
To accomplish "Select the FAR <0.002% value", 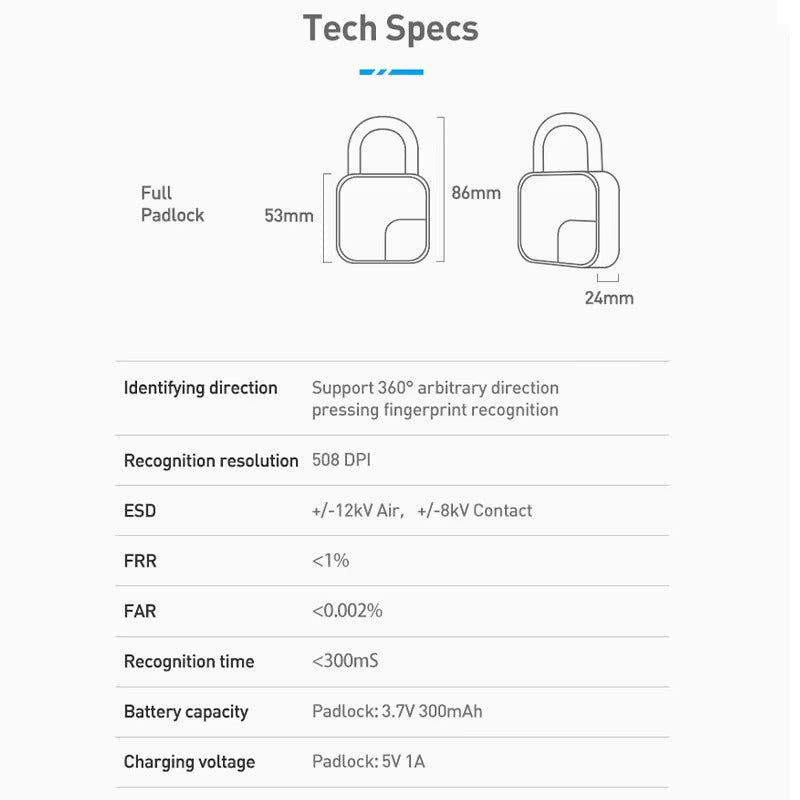I will (x=347, y=610).
